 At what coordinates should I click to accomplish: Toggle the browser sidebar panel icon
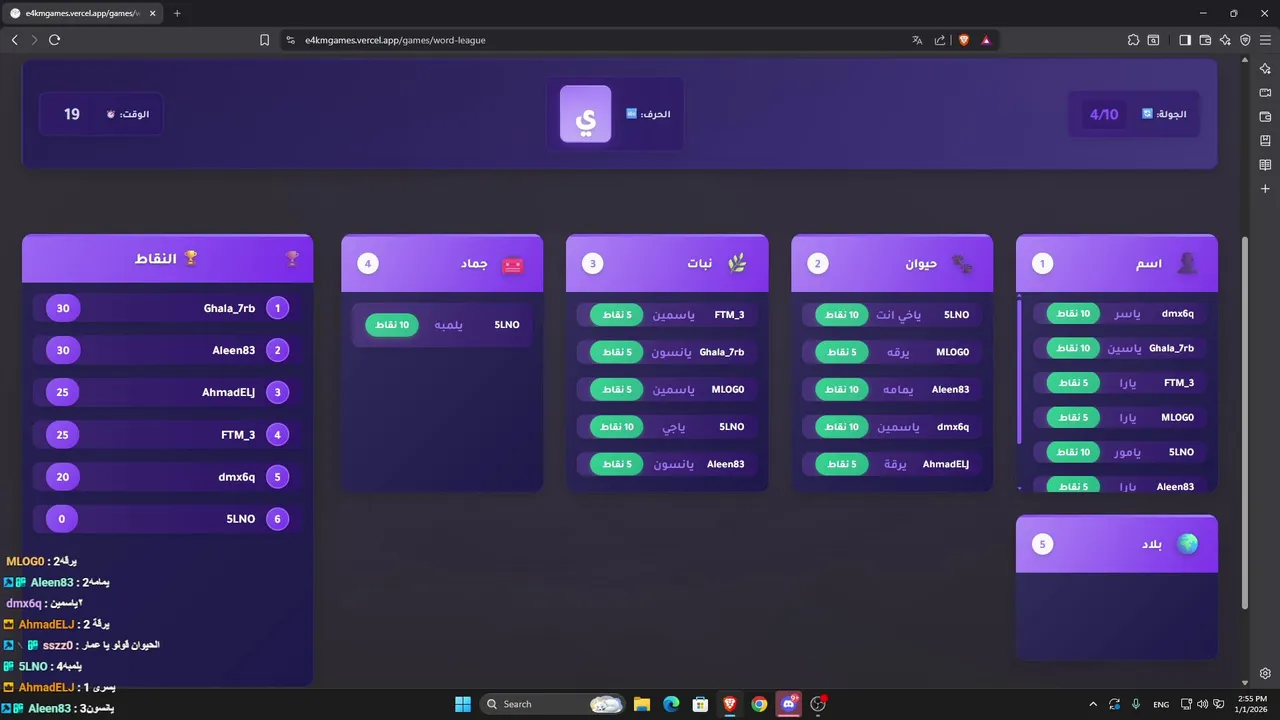click(1185, 40)
